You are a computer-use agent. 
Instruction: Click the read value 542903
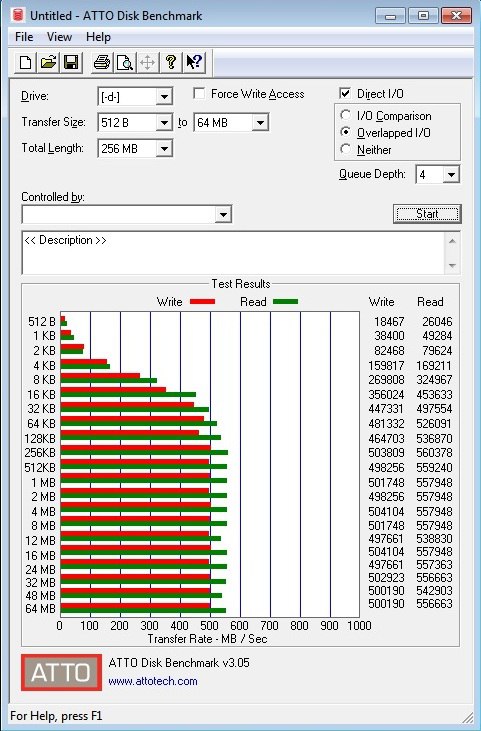point(434,591)
